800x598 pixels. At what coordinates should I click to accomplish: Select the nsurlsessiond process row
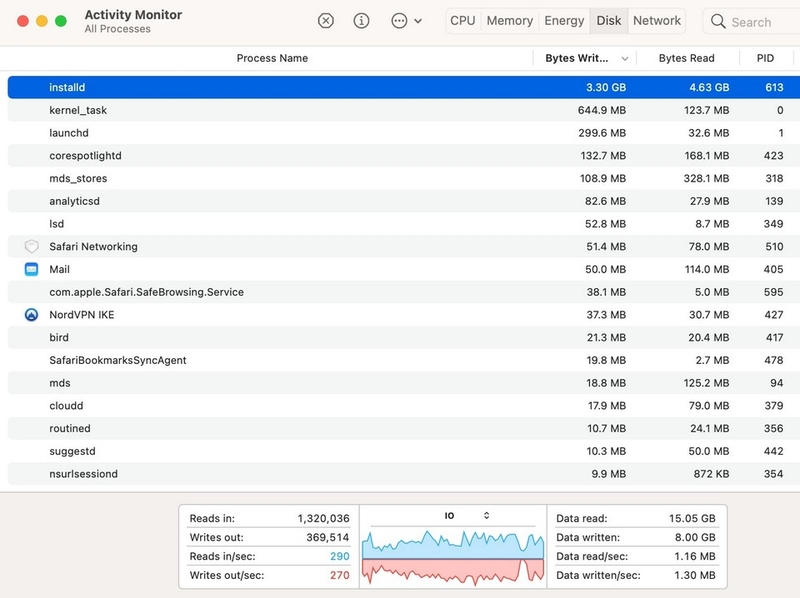(404, 474)
